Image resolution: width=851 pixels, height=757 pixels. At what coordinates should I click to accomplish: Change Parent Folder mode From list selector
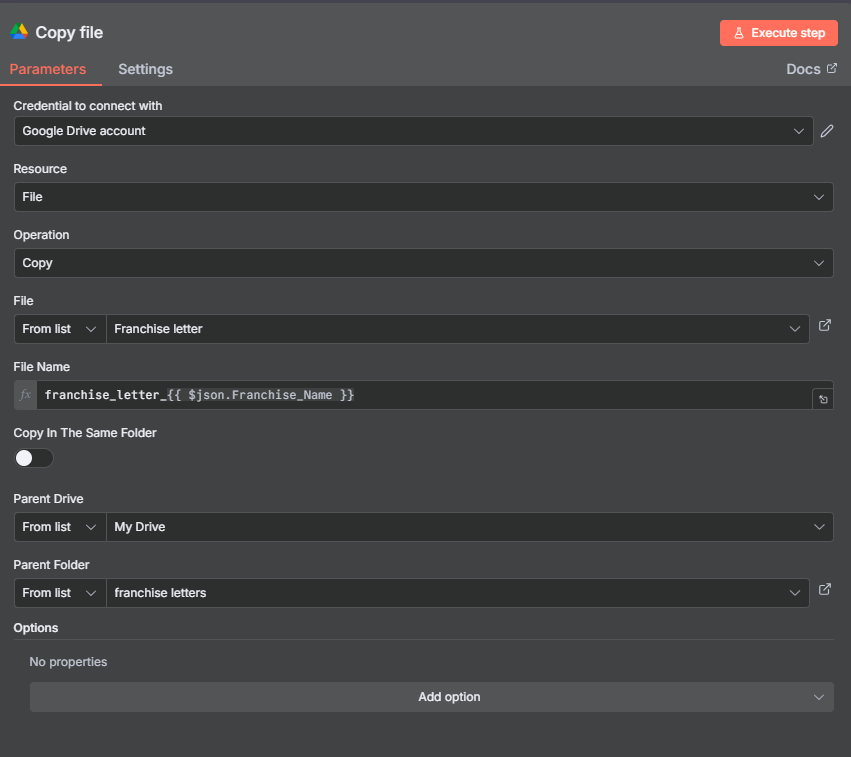tap(60, 593)
